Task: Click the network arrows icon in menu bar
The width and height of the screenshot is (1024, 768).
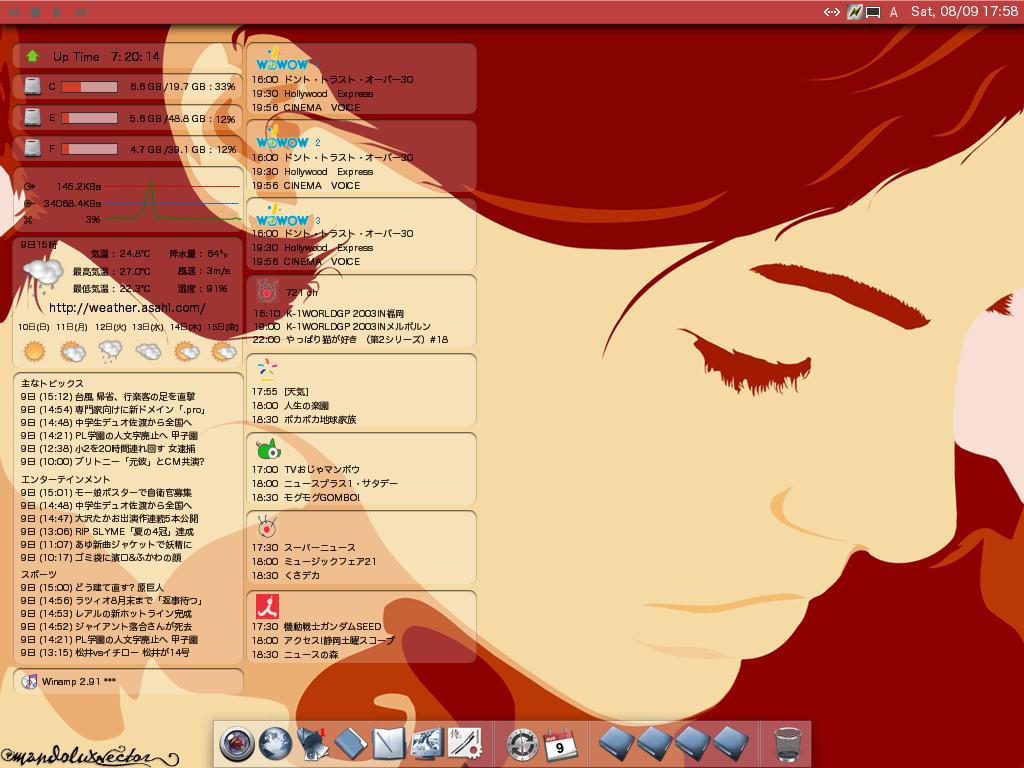Action: (831, 12)
